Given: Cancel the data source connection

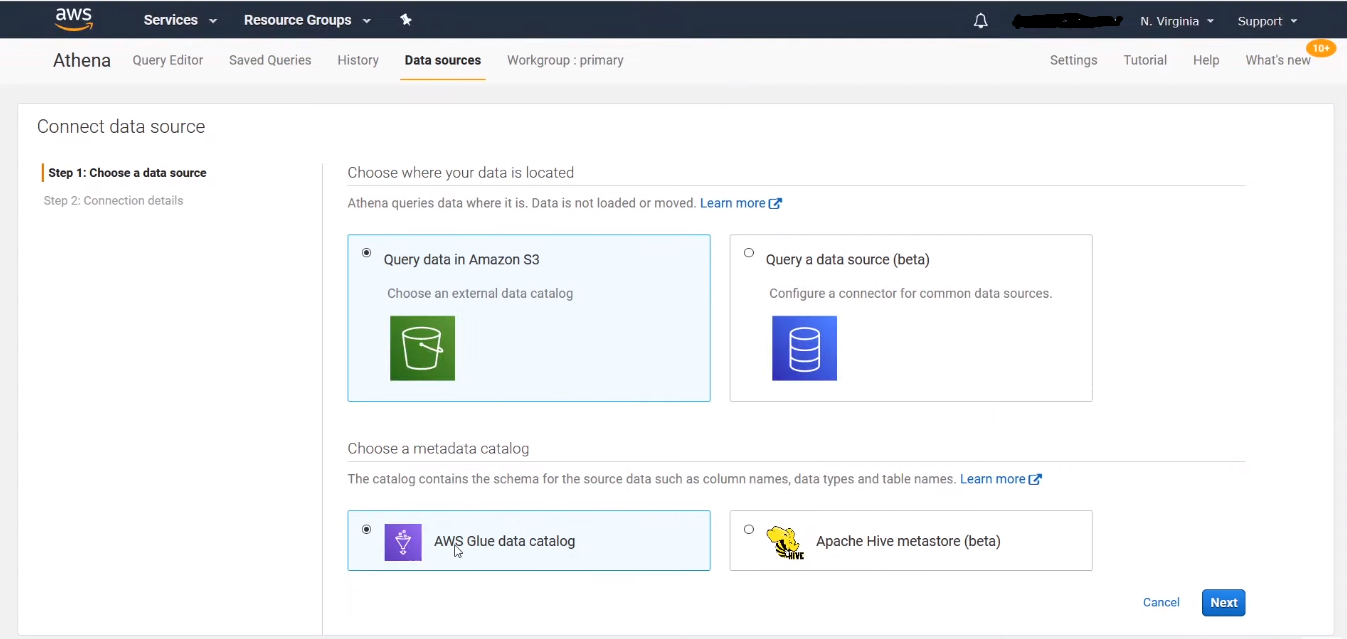Looking at the screenshot, I should 1160,602.
